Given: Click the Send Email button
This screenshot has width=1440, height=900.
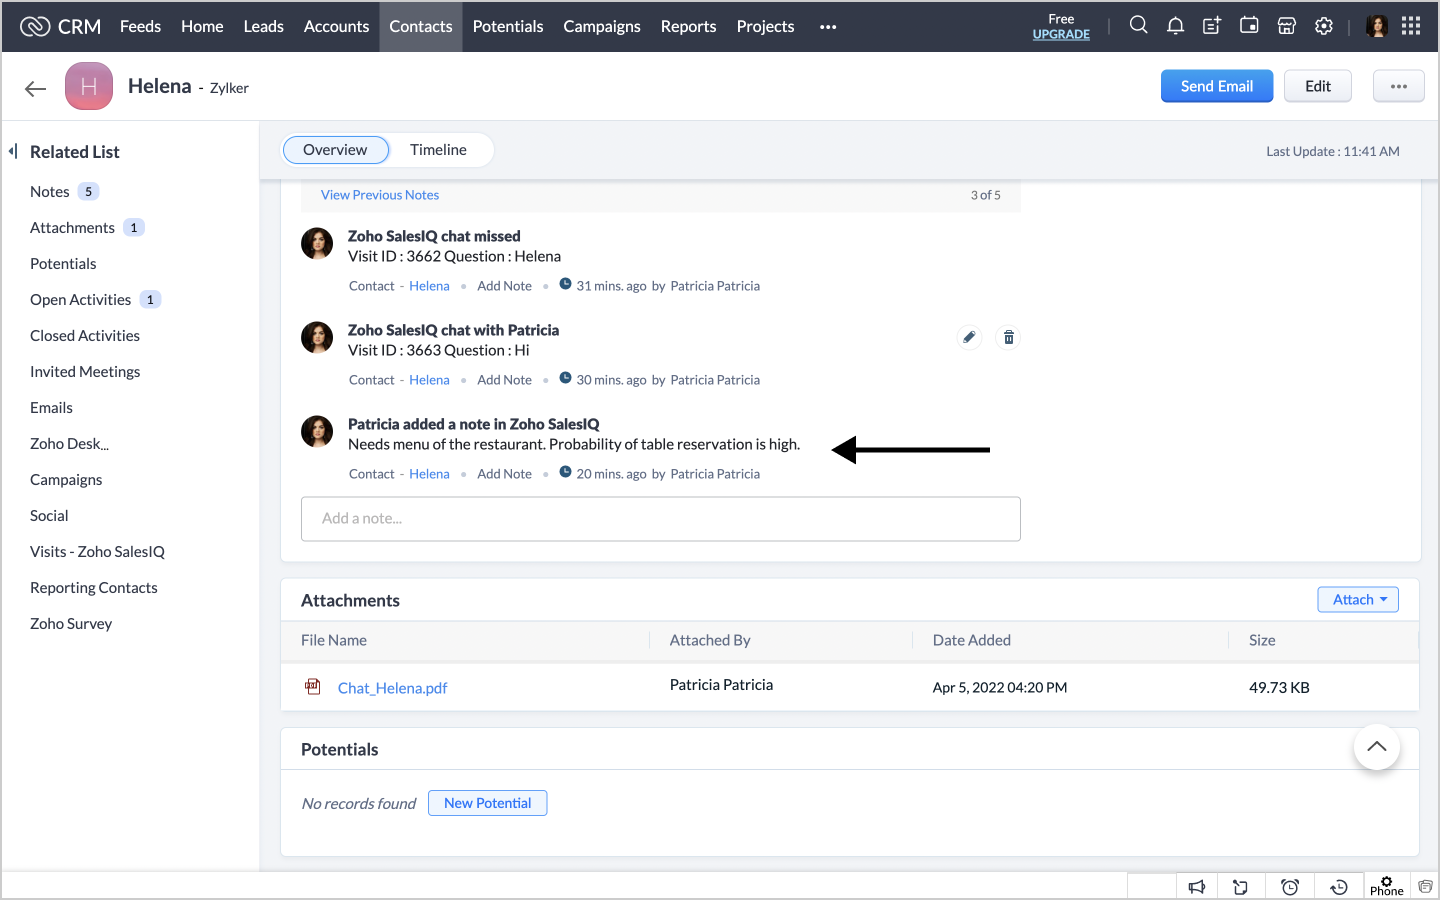Looking at the screenshot, I should 1217,86.
